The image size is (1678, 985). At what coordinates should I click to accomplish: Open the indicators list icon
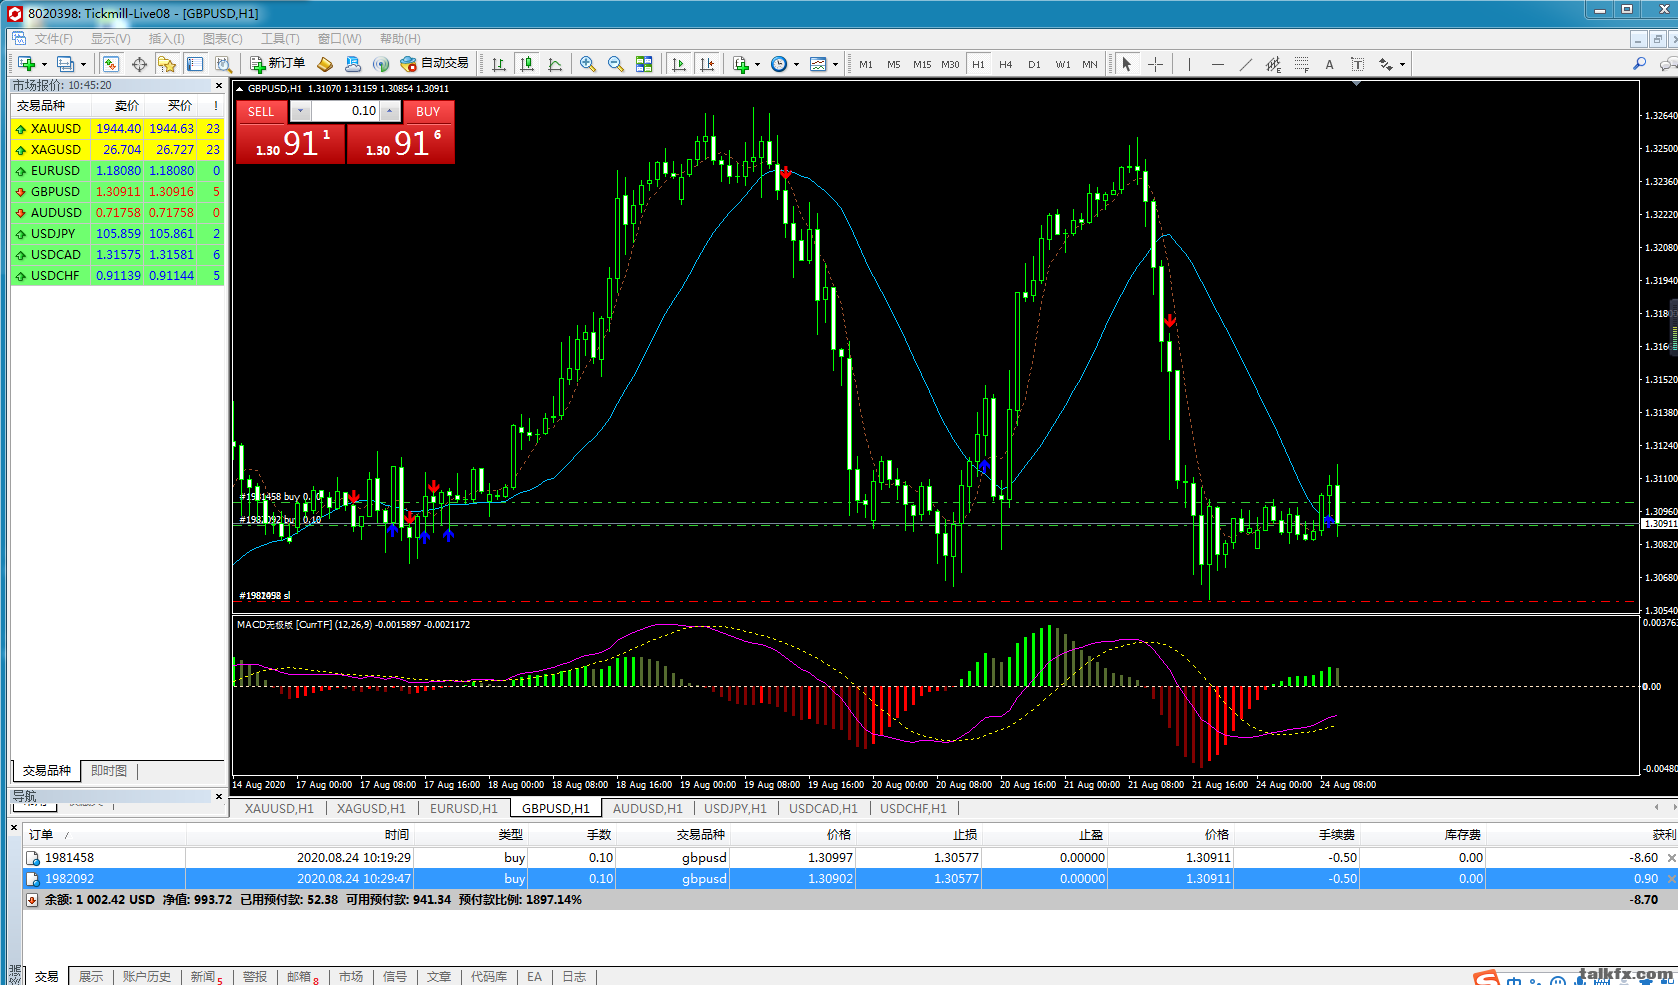741,64
